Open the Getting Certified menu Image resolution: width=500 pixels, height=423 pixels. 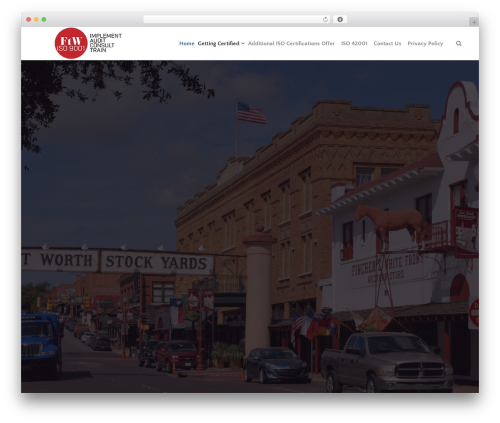tap(218, 43)
